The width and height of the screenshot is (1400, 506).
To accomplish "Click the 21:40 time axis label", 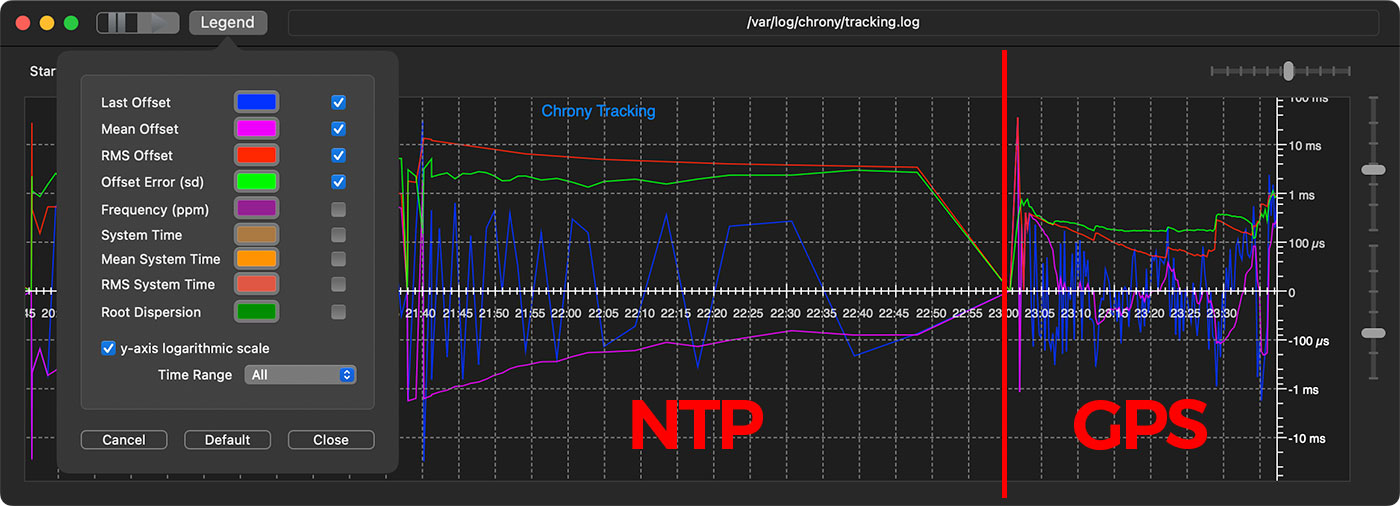I will tap(421, 313).
